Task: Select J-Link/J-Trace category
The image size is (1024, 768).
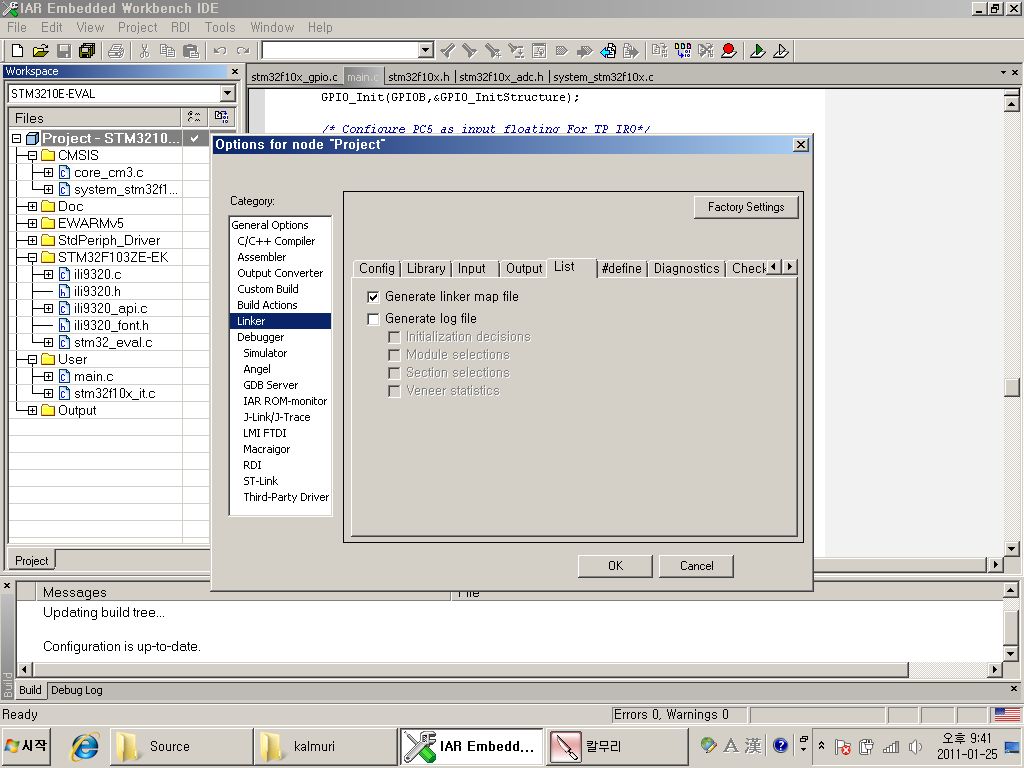Action: tap(277, 417)
